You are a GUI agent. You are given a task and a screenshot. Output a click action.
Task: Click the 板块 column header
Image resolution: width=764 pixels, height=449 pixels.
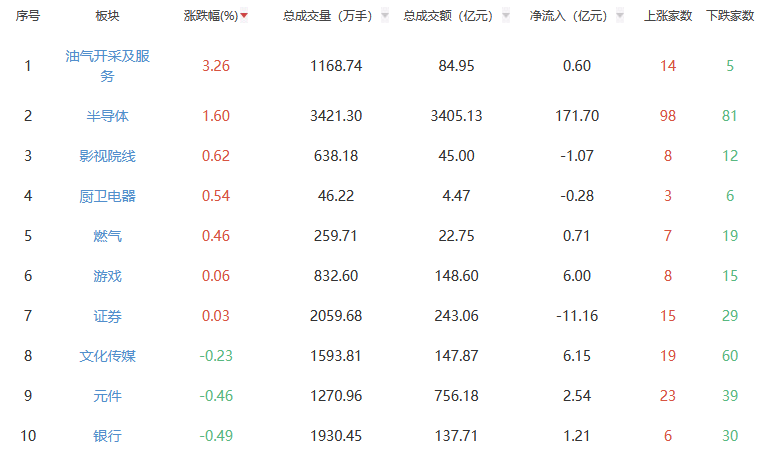[x=107, y=16]
